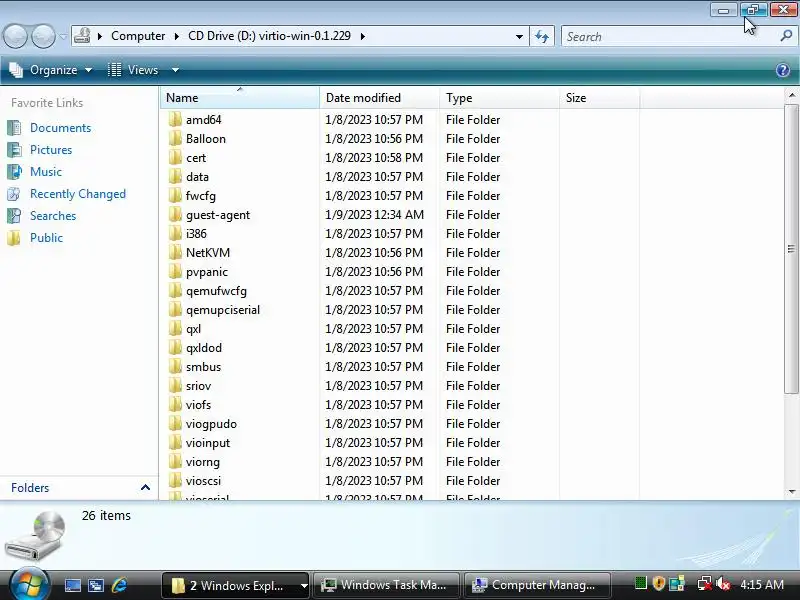Select the sriov folder name
The width and height of the screenshot is (800, 600).
click(198, 386)
